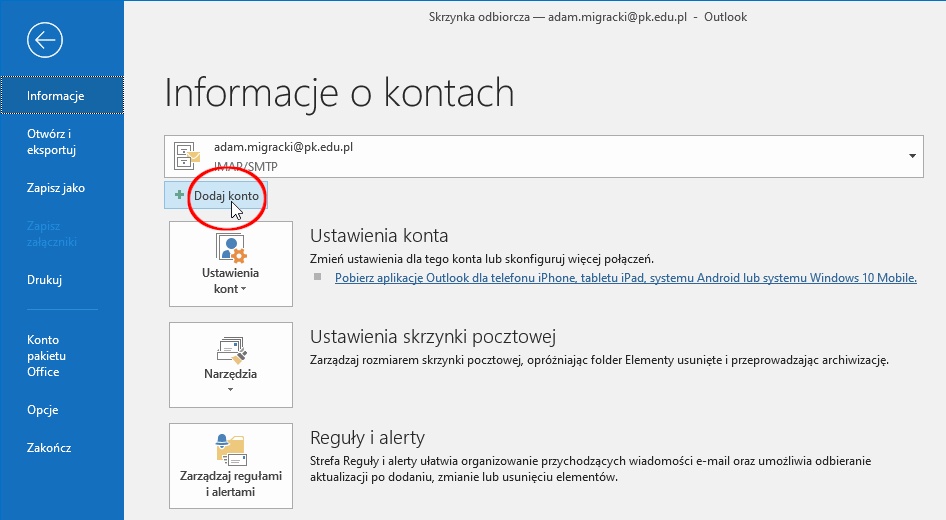Expand the Ustawienia kont dropdown arrow
This screenshot has width=946, height=520.
(x=244, y=290)
